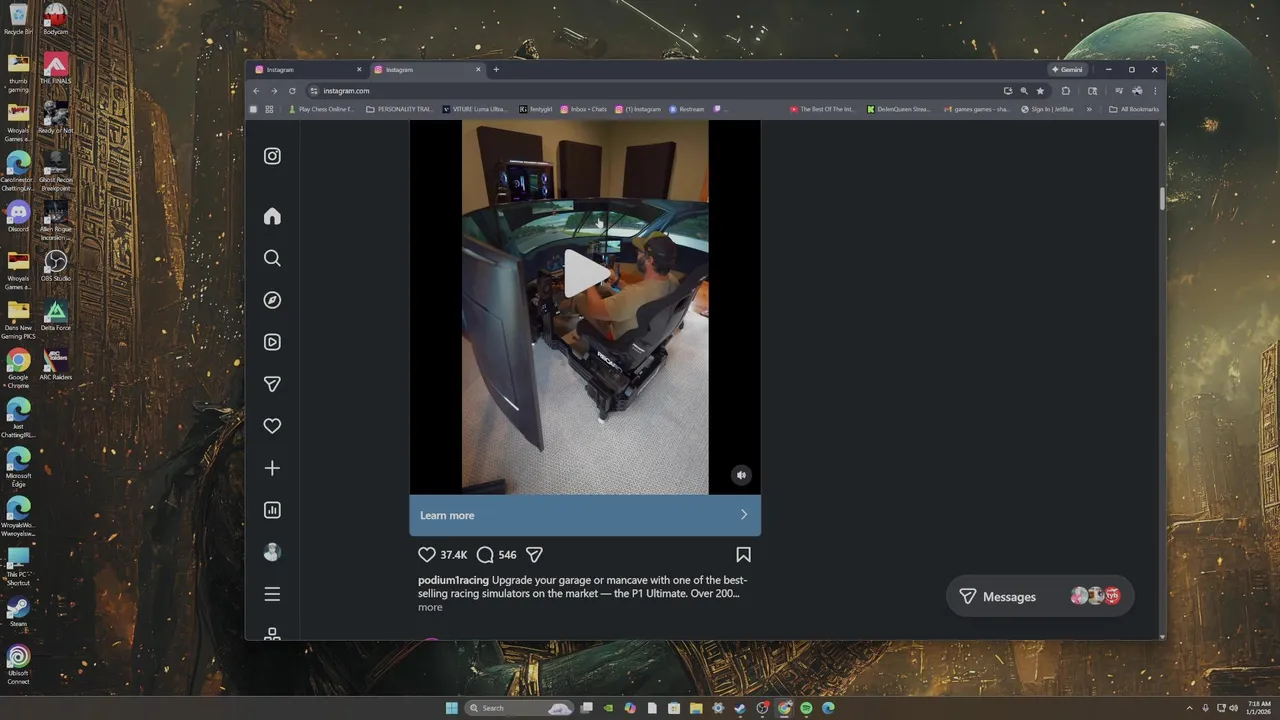Image resolution: width=1280 pixels, height=720 pixels.
Task: Expand the caption with more
Action: (x=430, y=607)
